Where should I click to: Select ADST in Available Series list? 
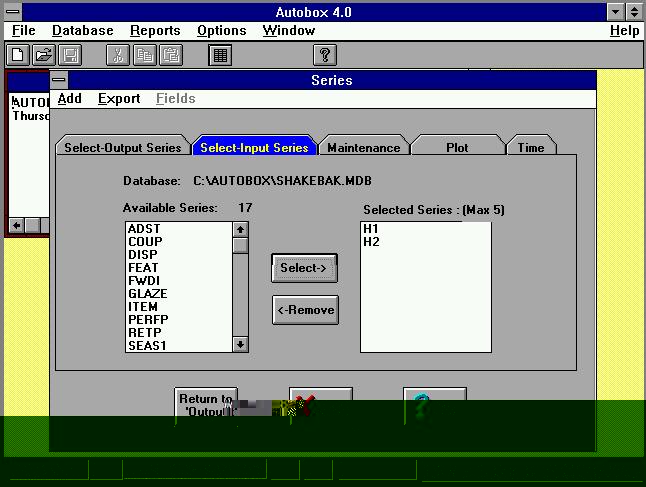pyautogui.click(x=179, y=229)
